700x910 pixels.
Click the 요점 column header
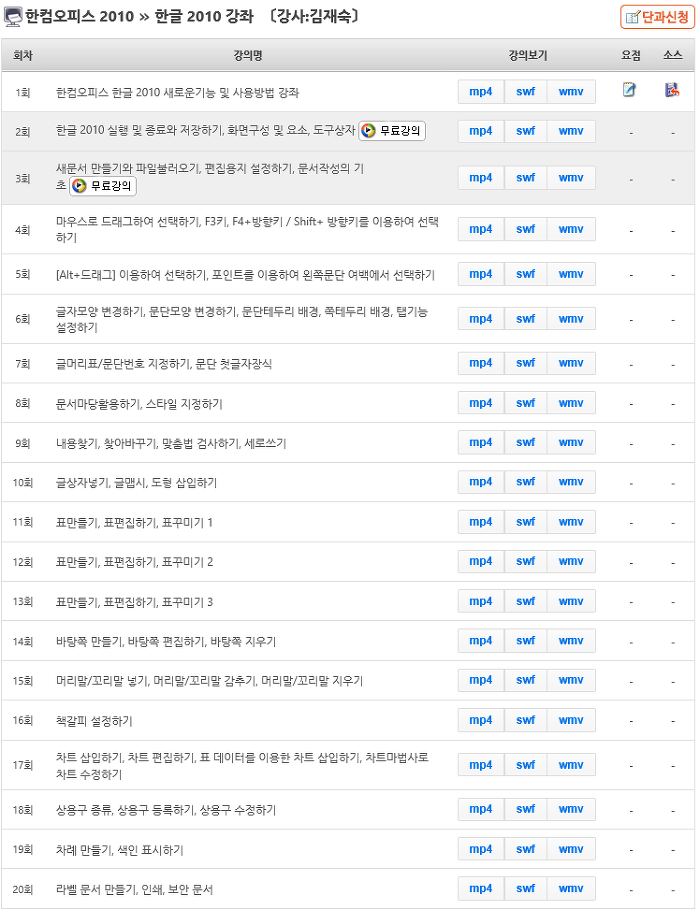click(x=630, y=56)
